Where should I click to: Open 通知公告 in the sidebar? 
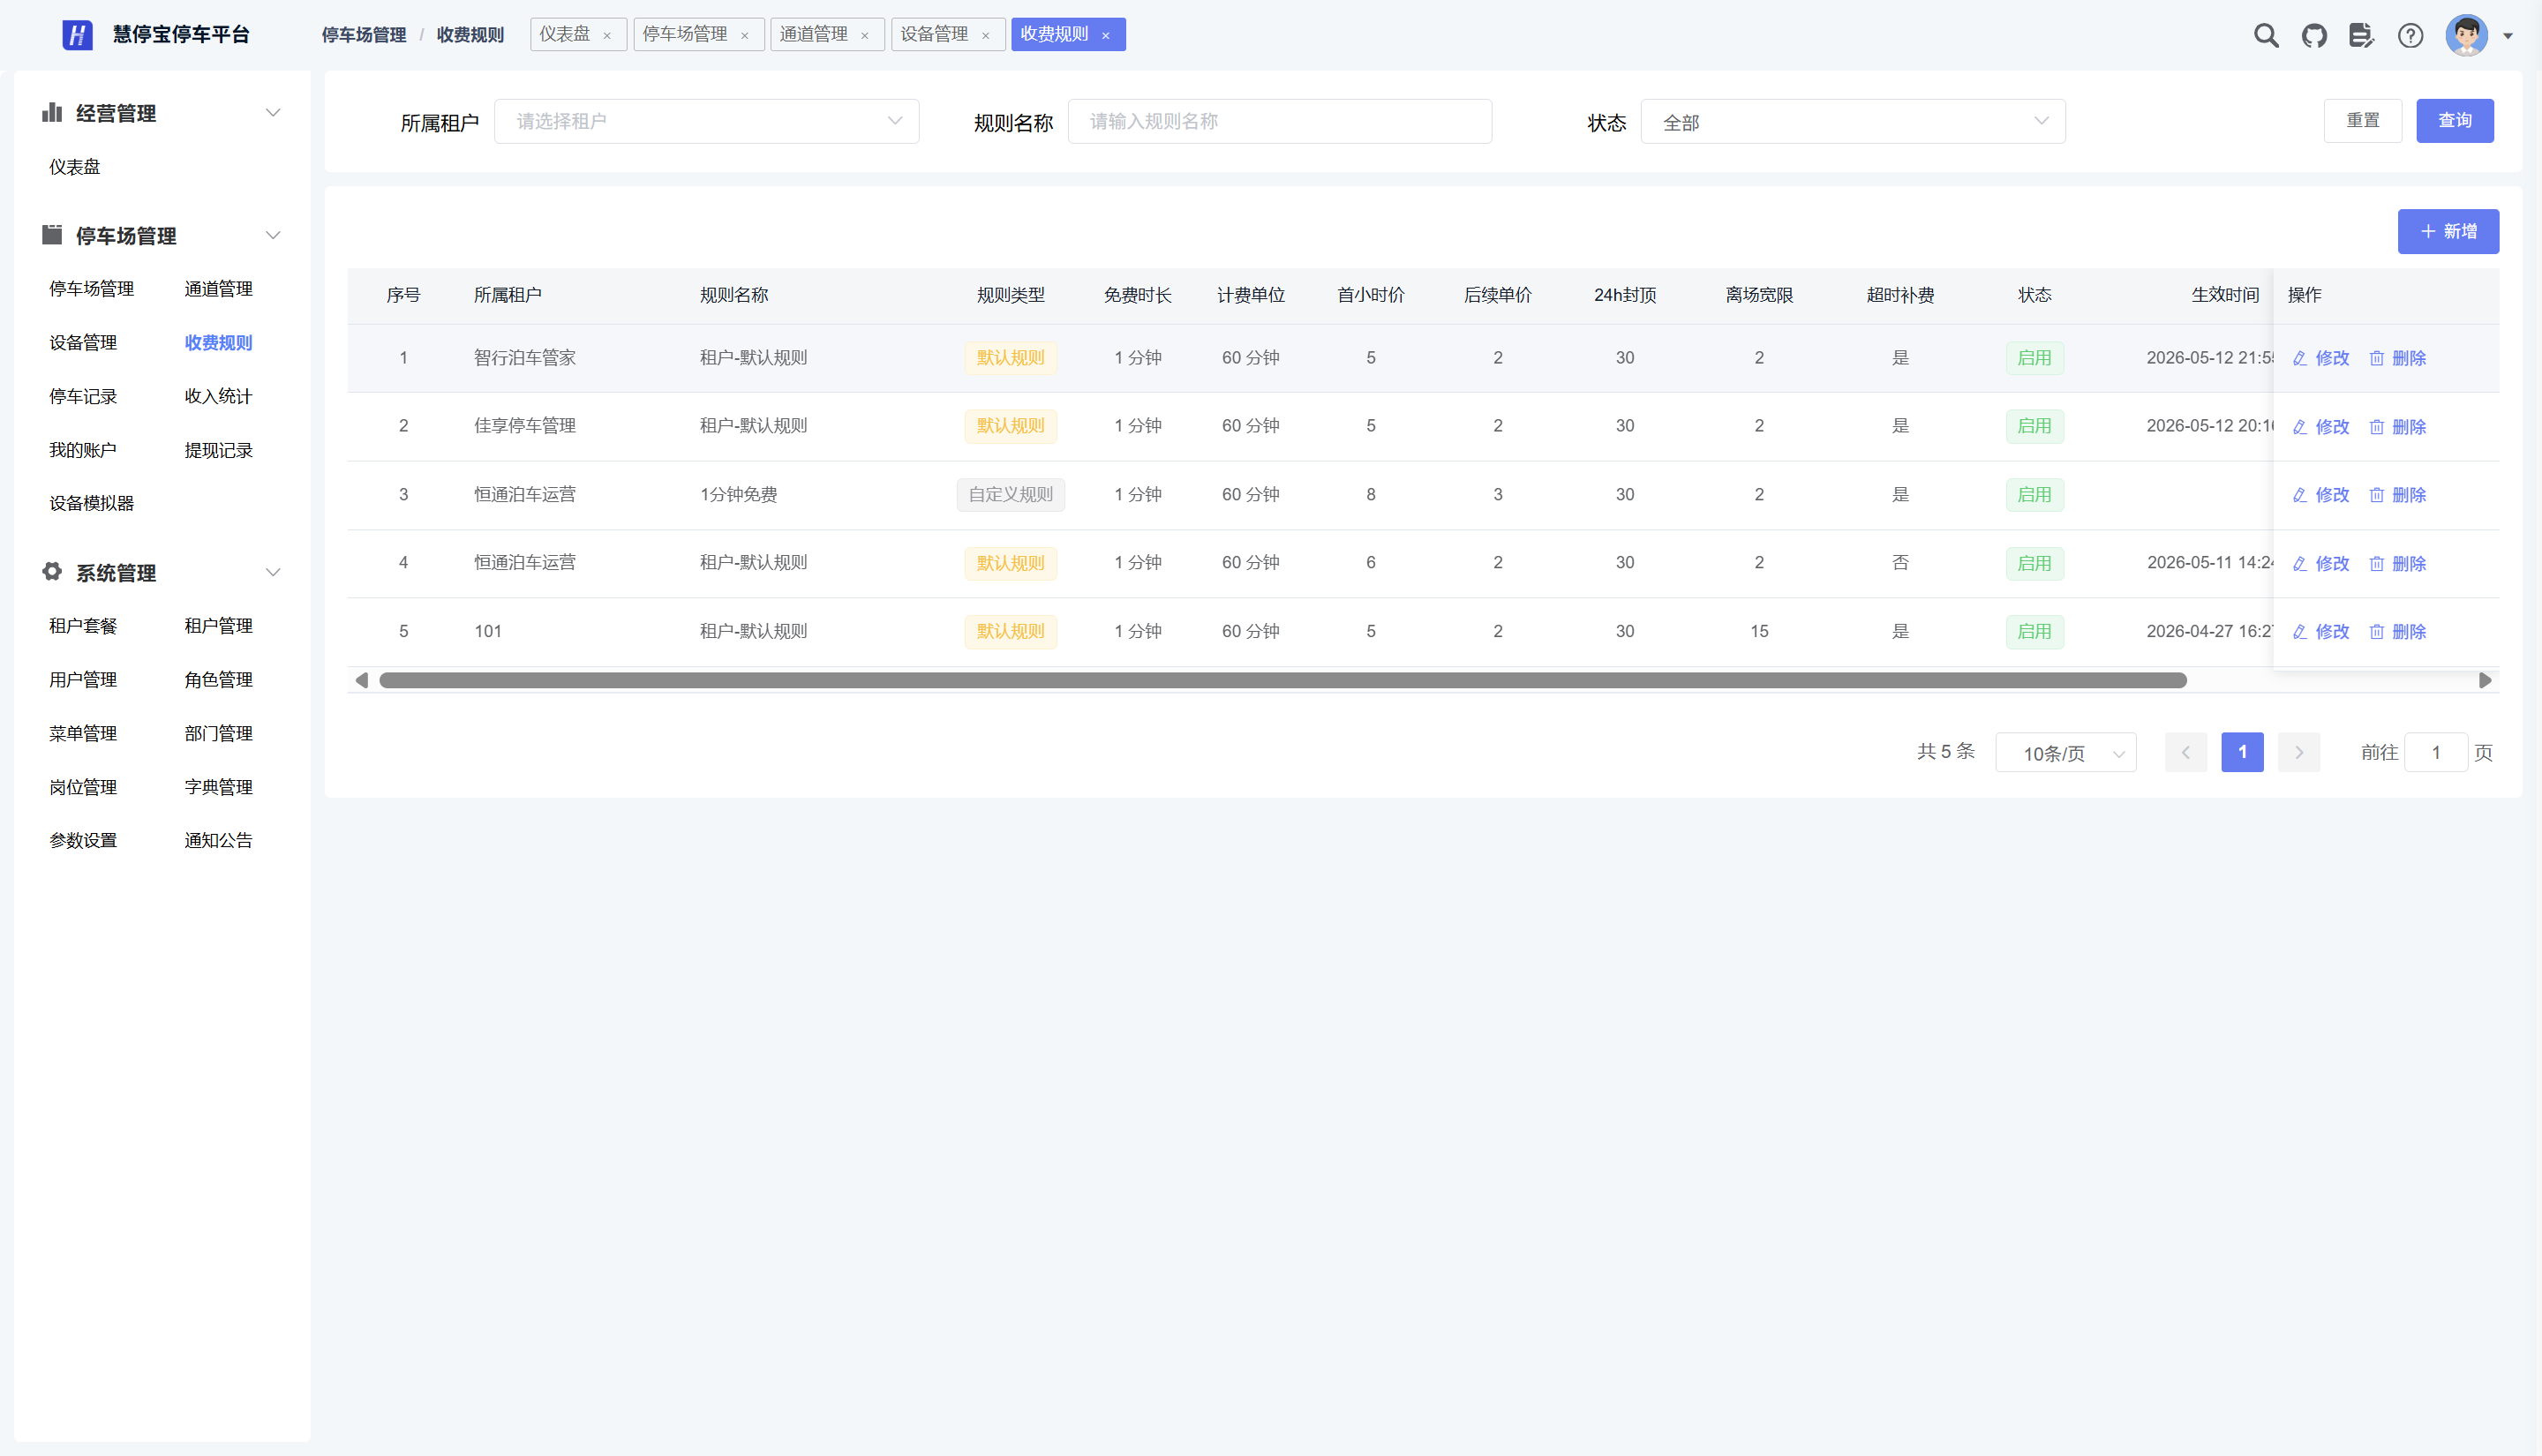click(x=218, y=841)
